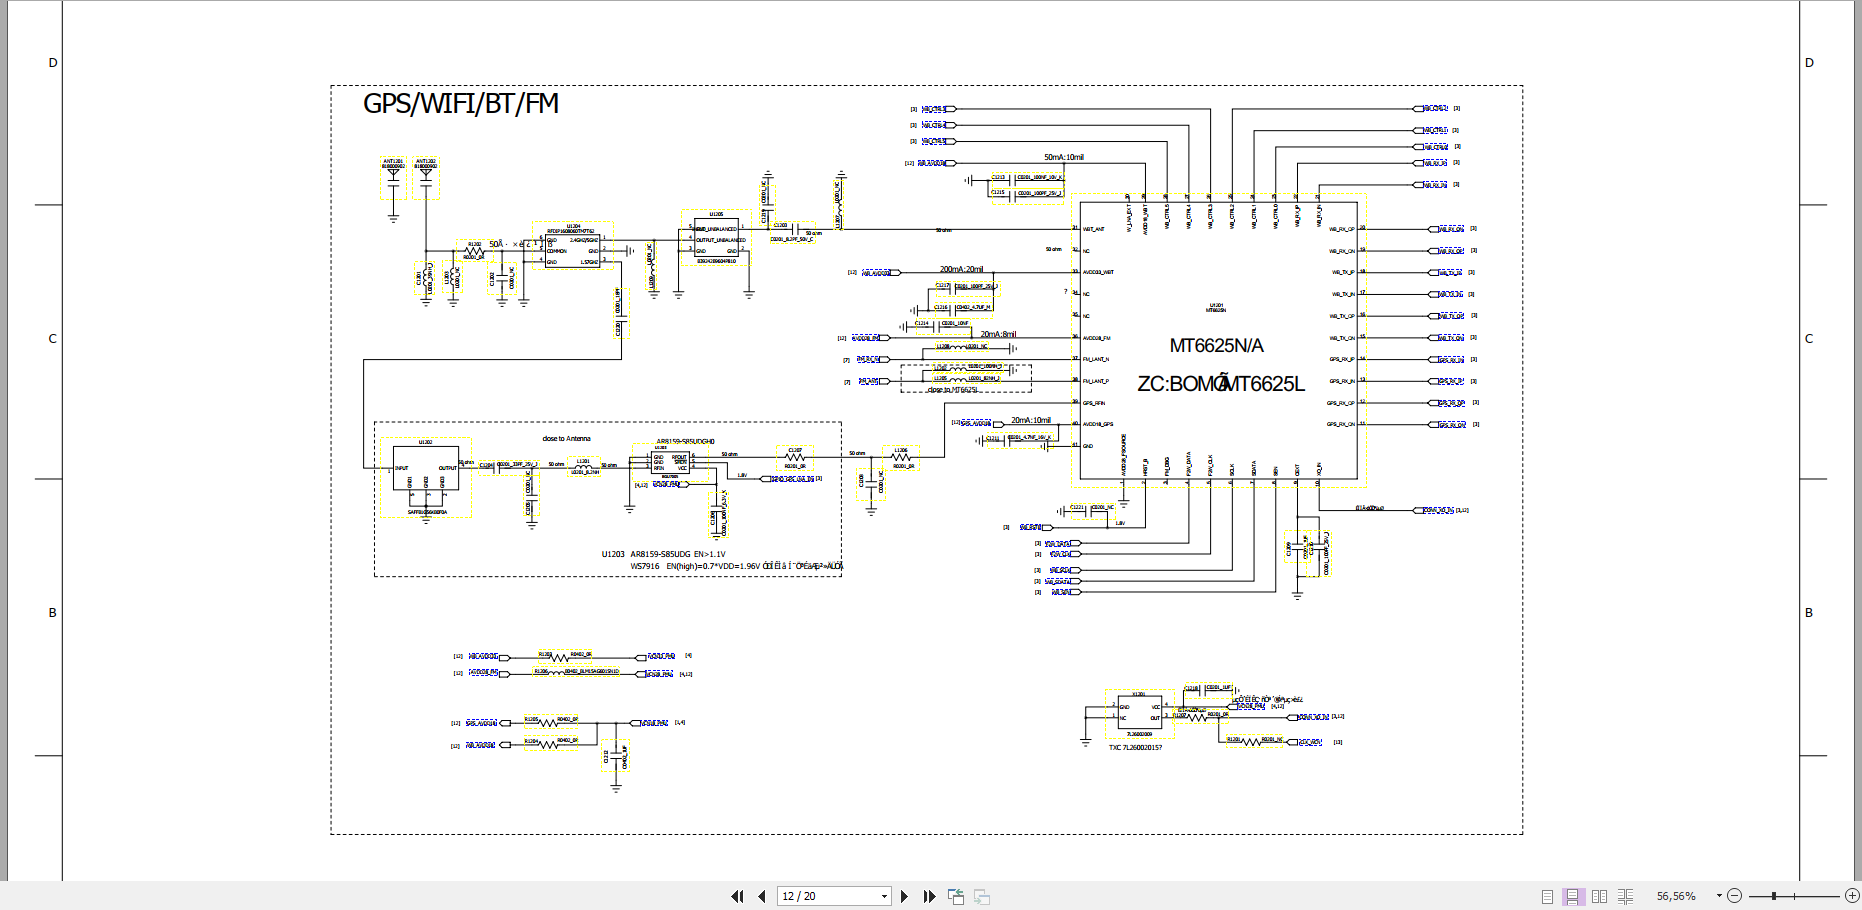Enable continuous facing pages layout

(x=1625, y=896)
